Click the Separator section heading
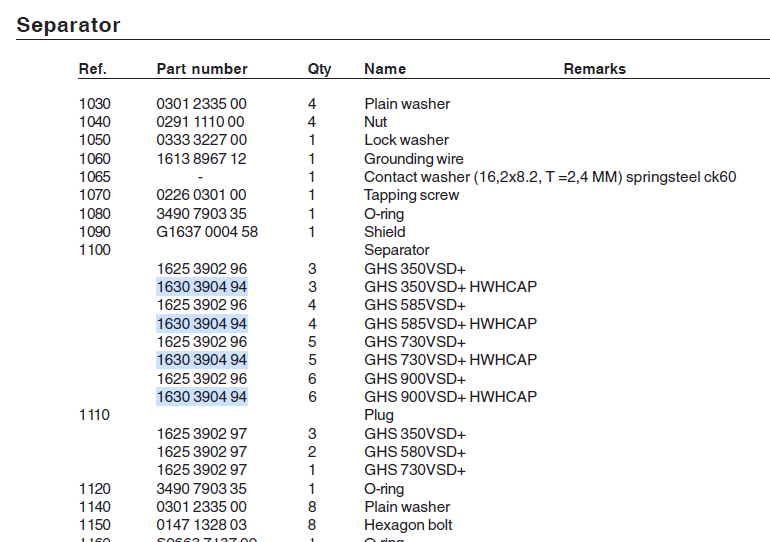The width and height of the screenshot is (770, 542). (x=69, y=25)
